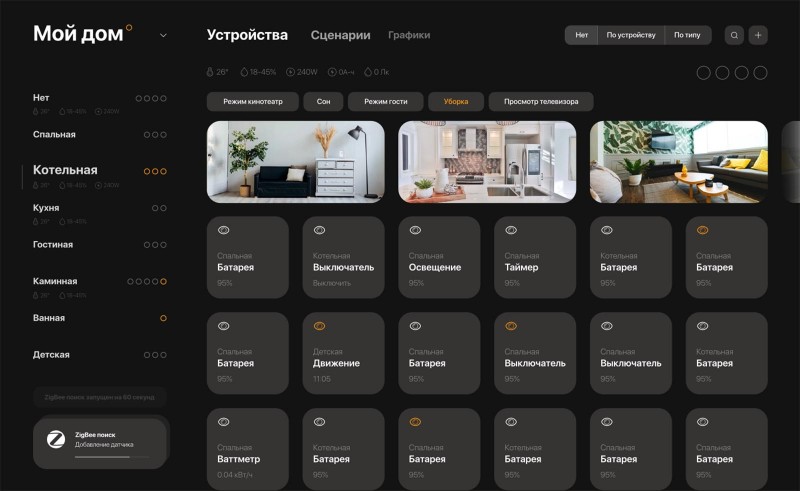Click the humidity icon showing 18-45%

244,72
